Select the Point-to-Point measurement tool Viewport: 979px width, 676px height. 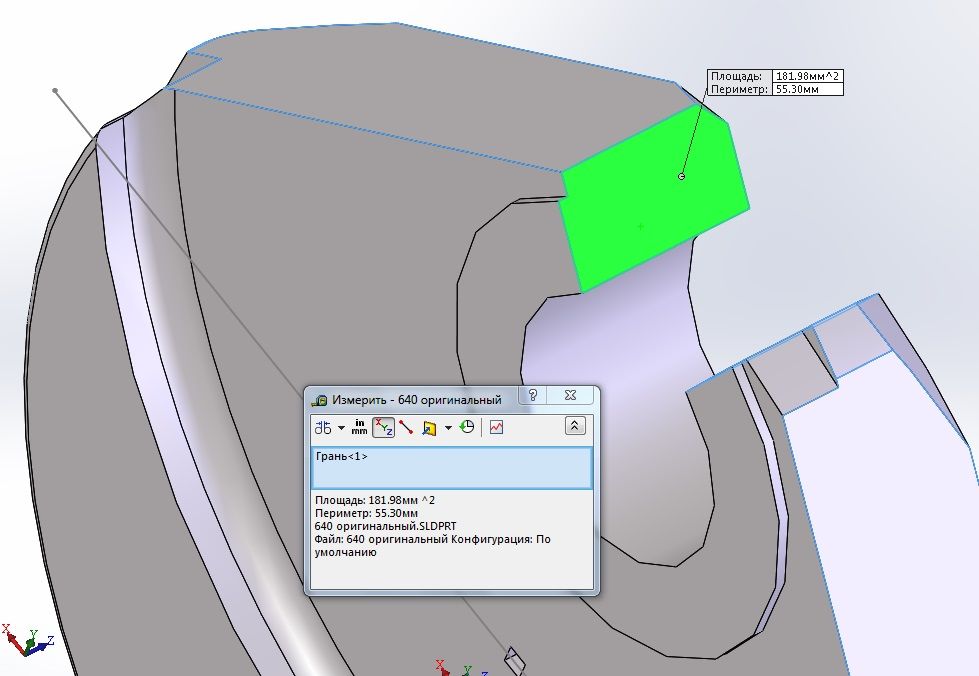pyautogui.click(x=406, y=428)
